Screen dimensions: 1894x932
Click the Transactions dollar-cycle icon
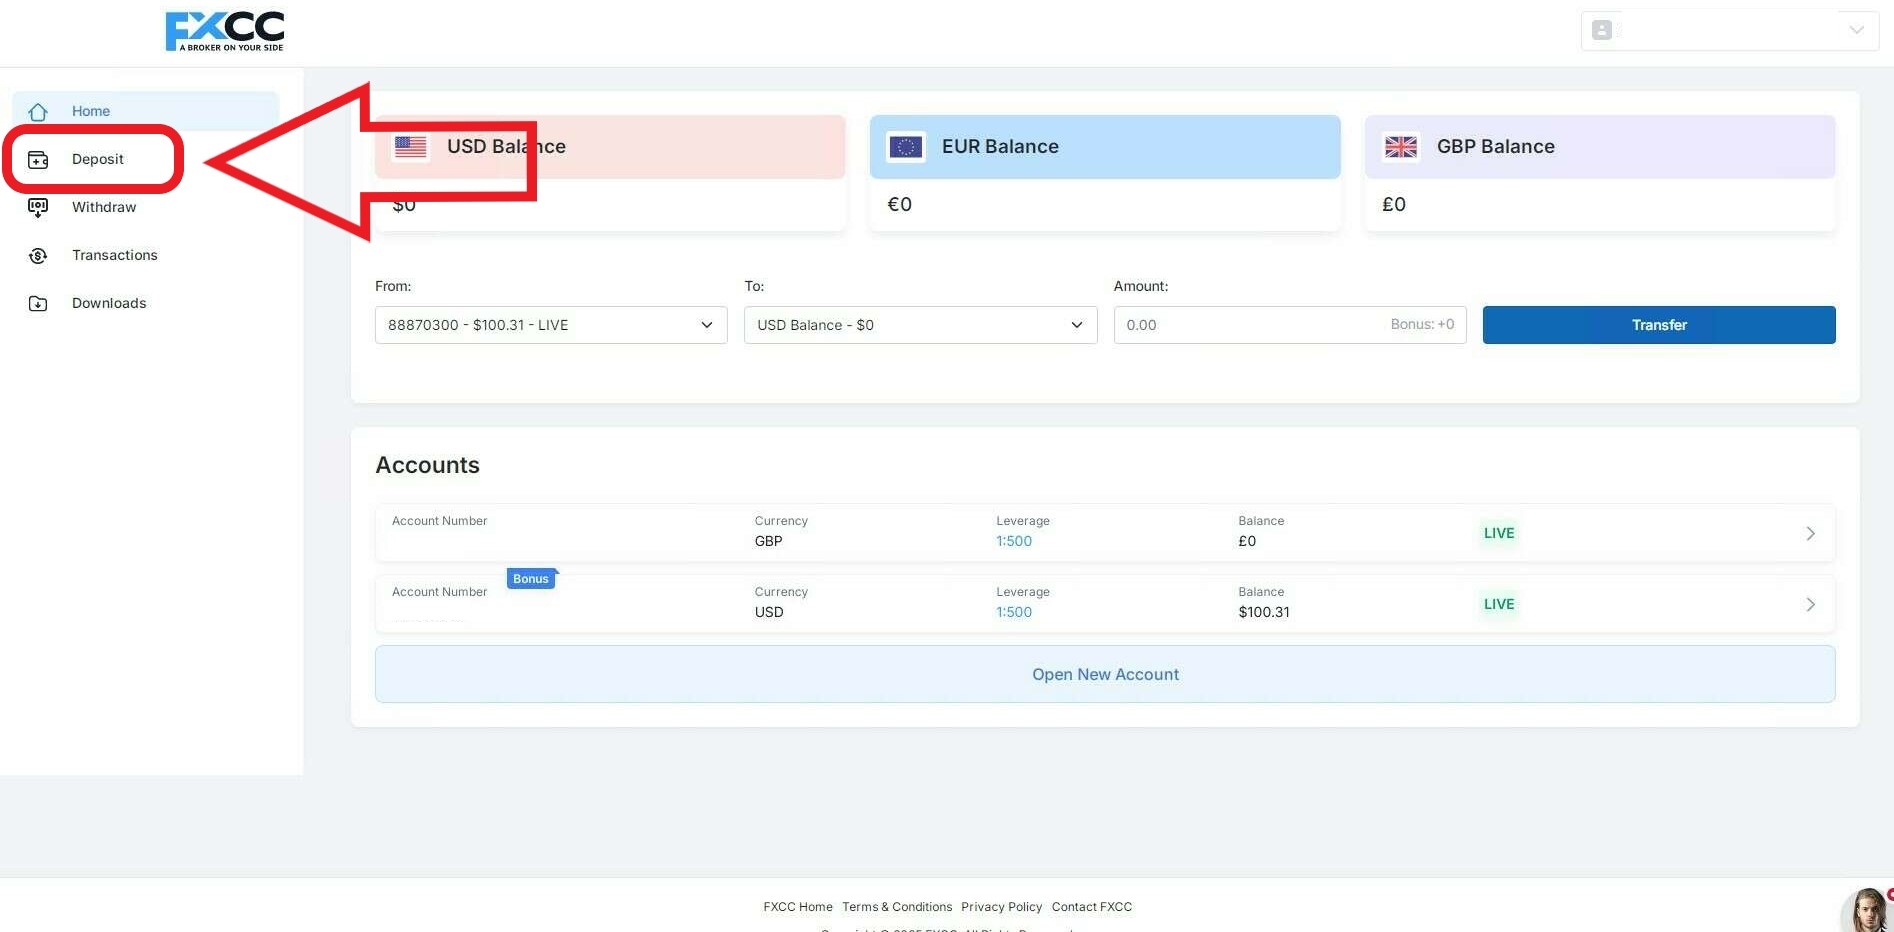click(38, 256)
